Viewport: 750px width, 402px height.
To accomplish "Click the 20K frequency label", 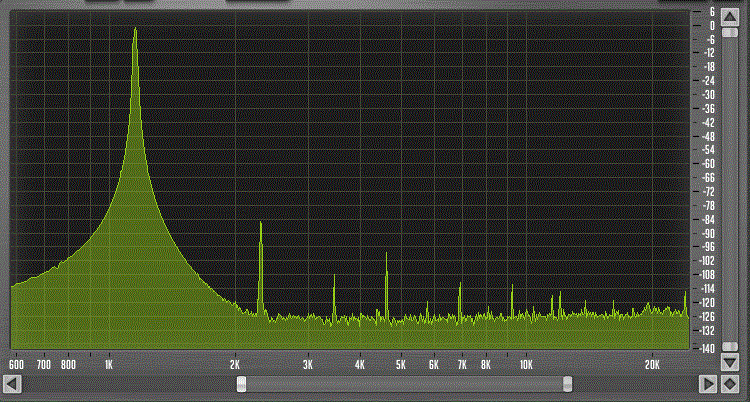I will 652,365.
